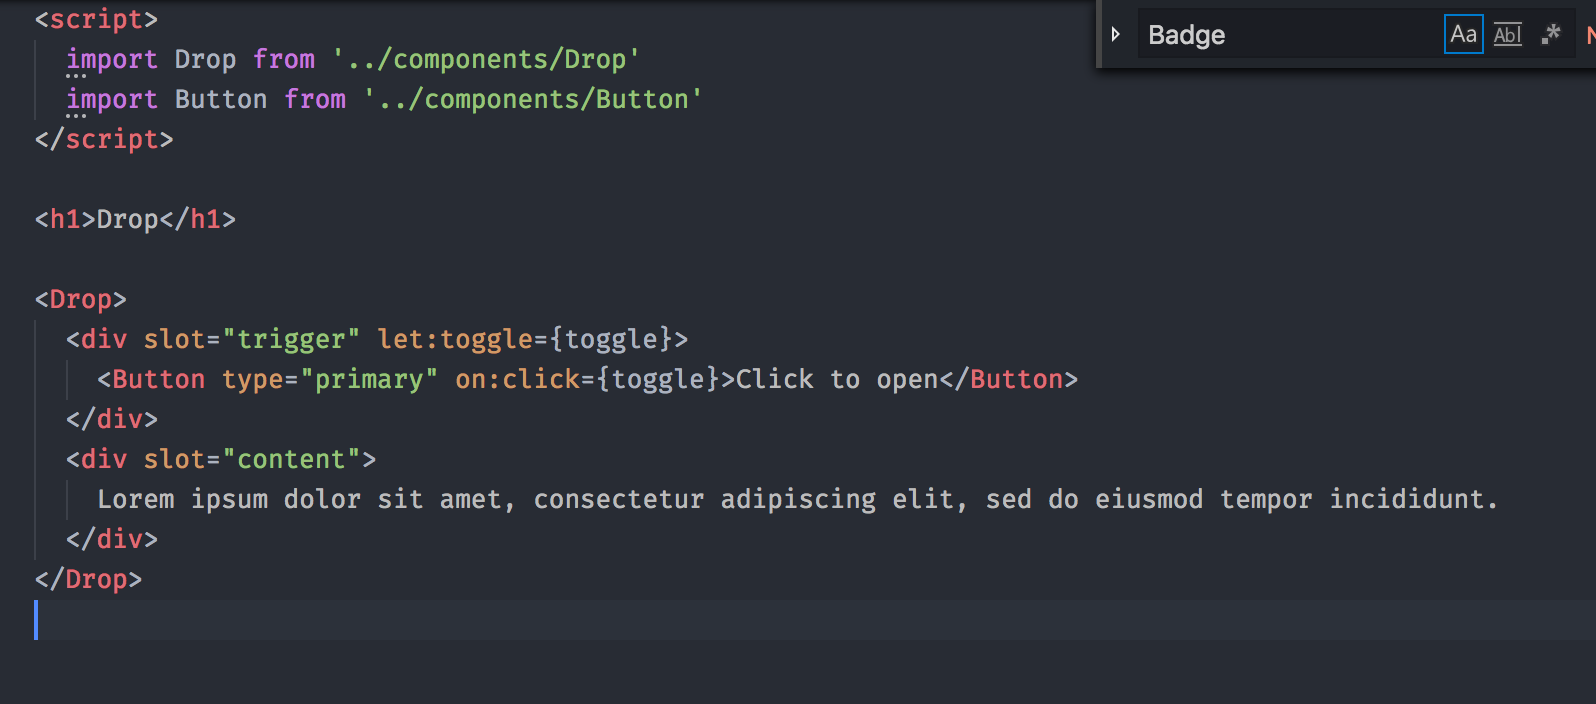The image size is (1596, 704).
Task: Enable regular expression search mode
Action: 1550,34
